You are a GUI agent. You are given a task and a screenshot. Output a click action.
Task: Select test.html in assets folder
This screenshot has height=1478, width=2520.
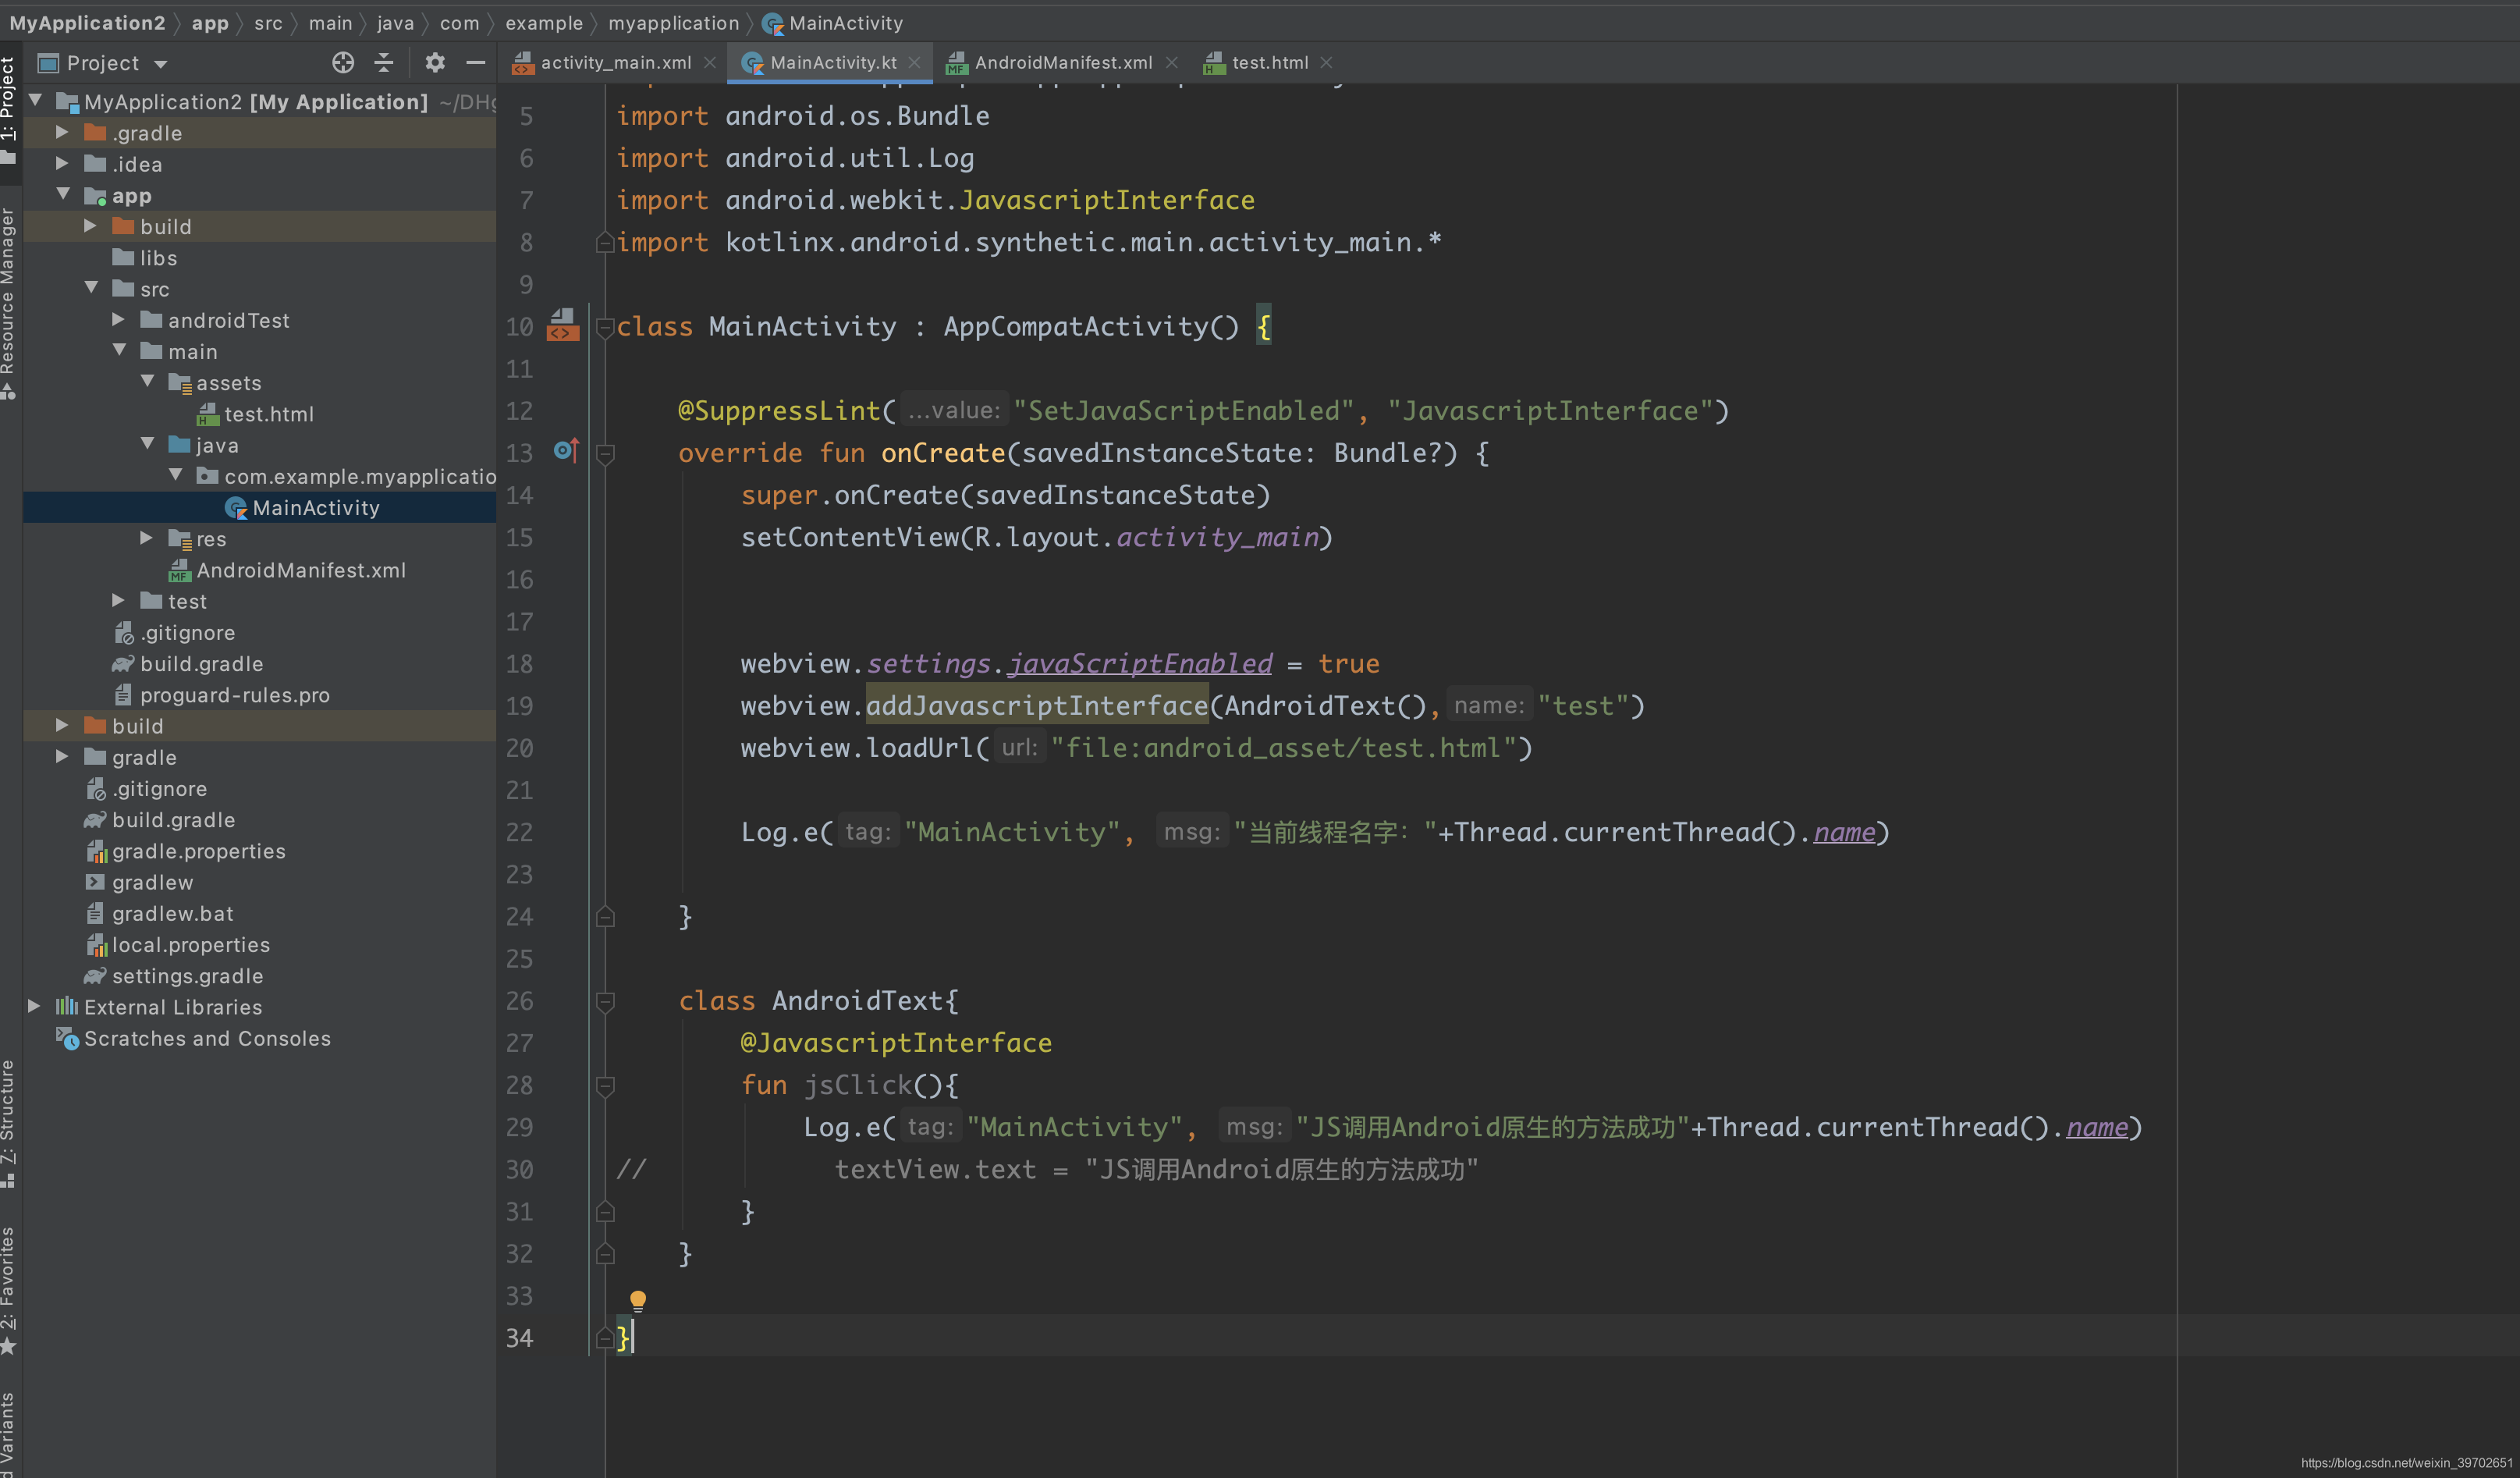point(268,414)
